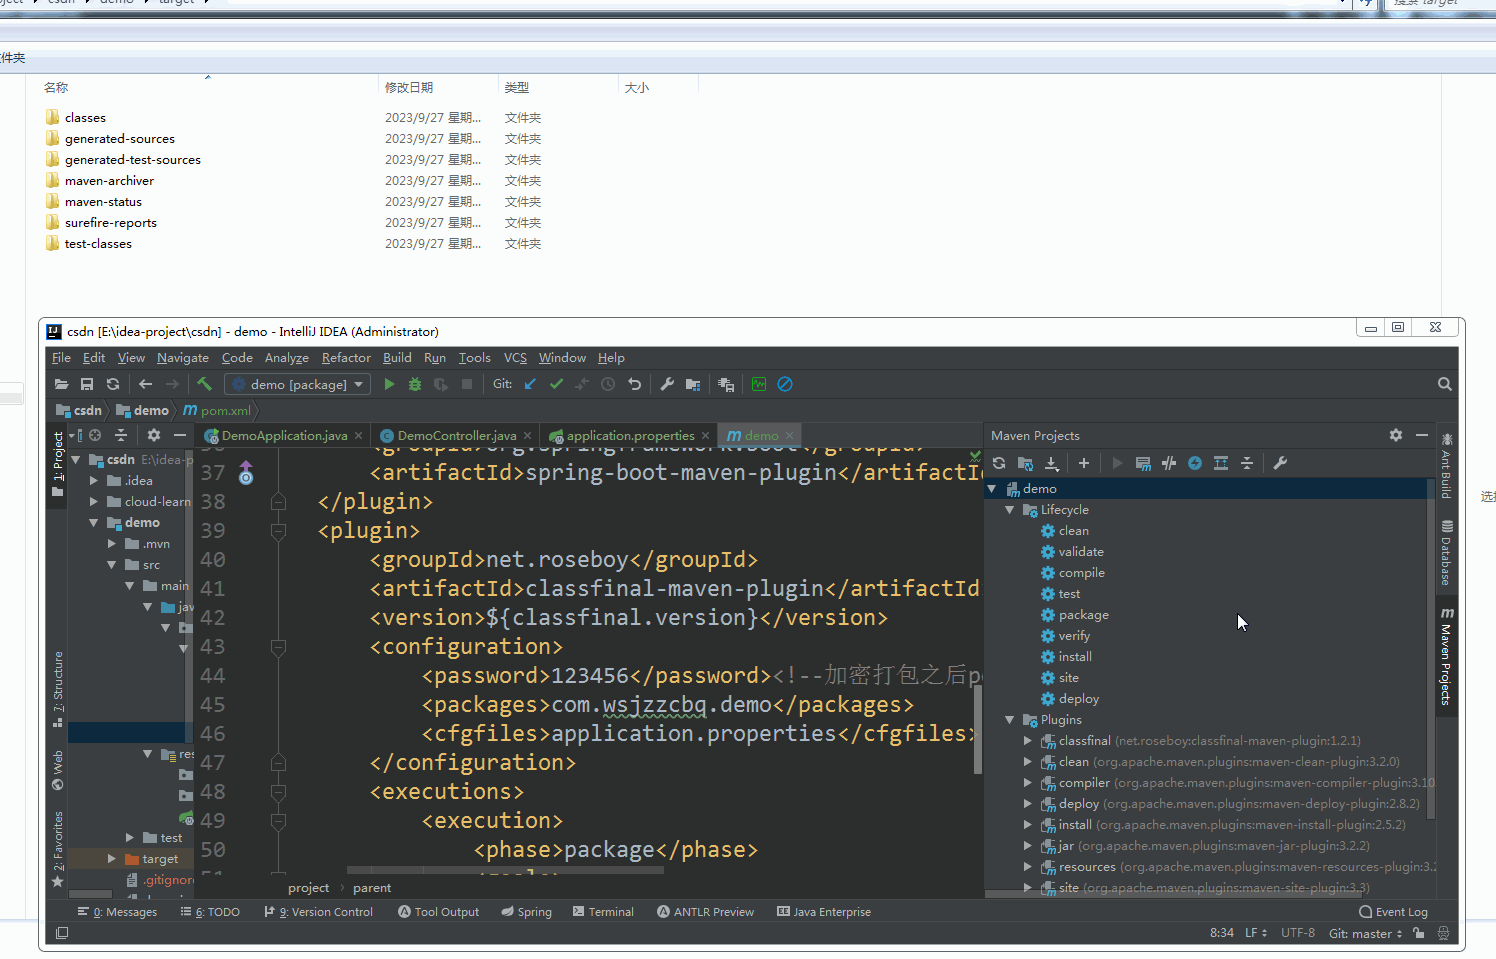Expand the cloud-learn folder in Project tree
1496x959 pixels.
pyautogui.click(x=94, y=502)
